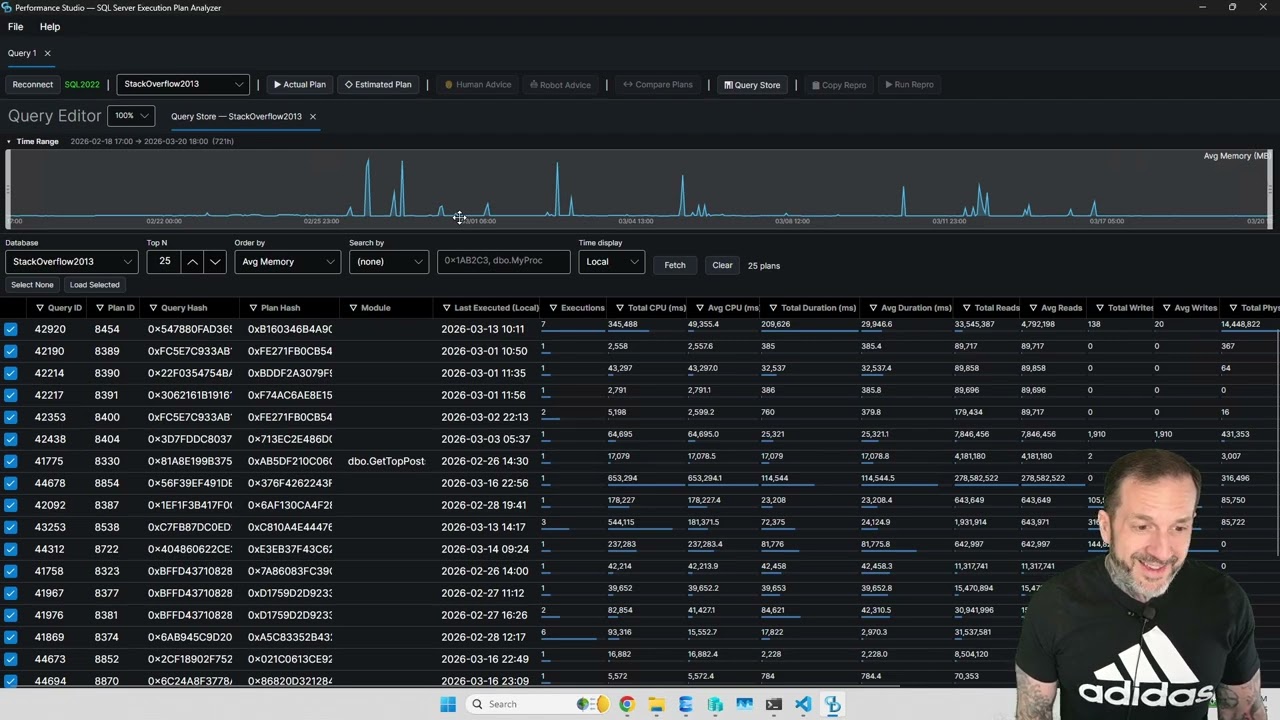
Task: Click Total Writes column filter funnel
Action: coord(1100,308)
